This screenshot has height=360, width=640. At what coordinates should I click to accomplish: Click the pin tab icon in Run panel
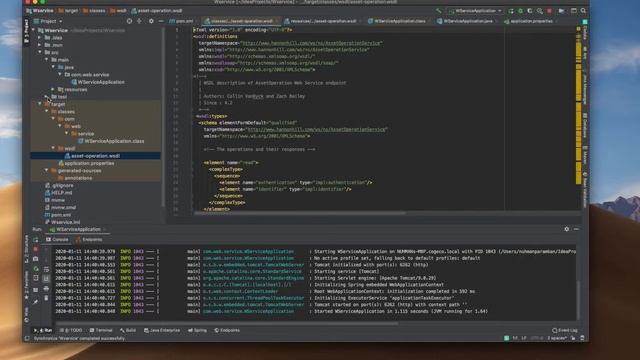click(x=36, y=302)
